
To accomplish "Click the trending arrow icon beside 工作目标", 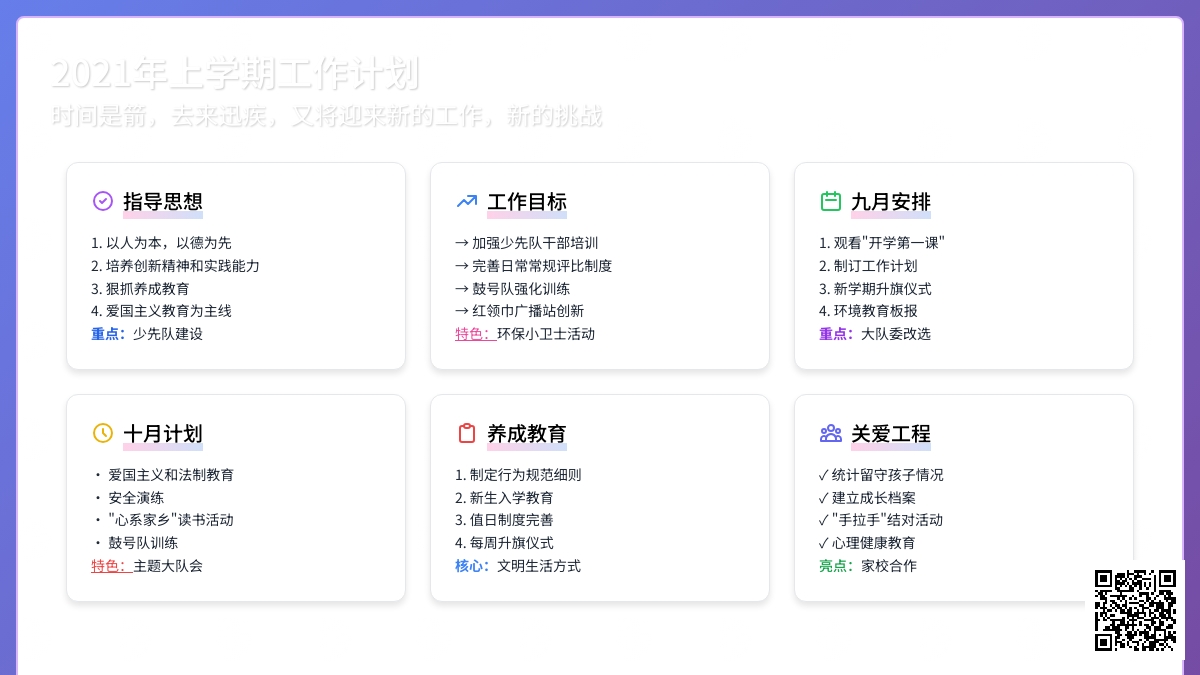I will coord(467,201).
